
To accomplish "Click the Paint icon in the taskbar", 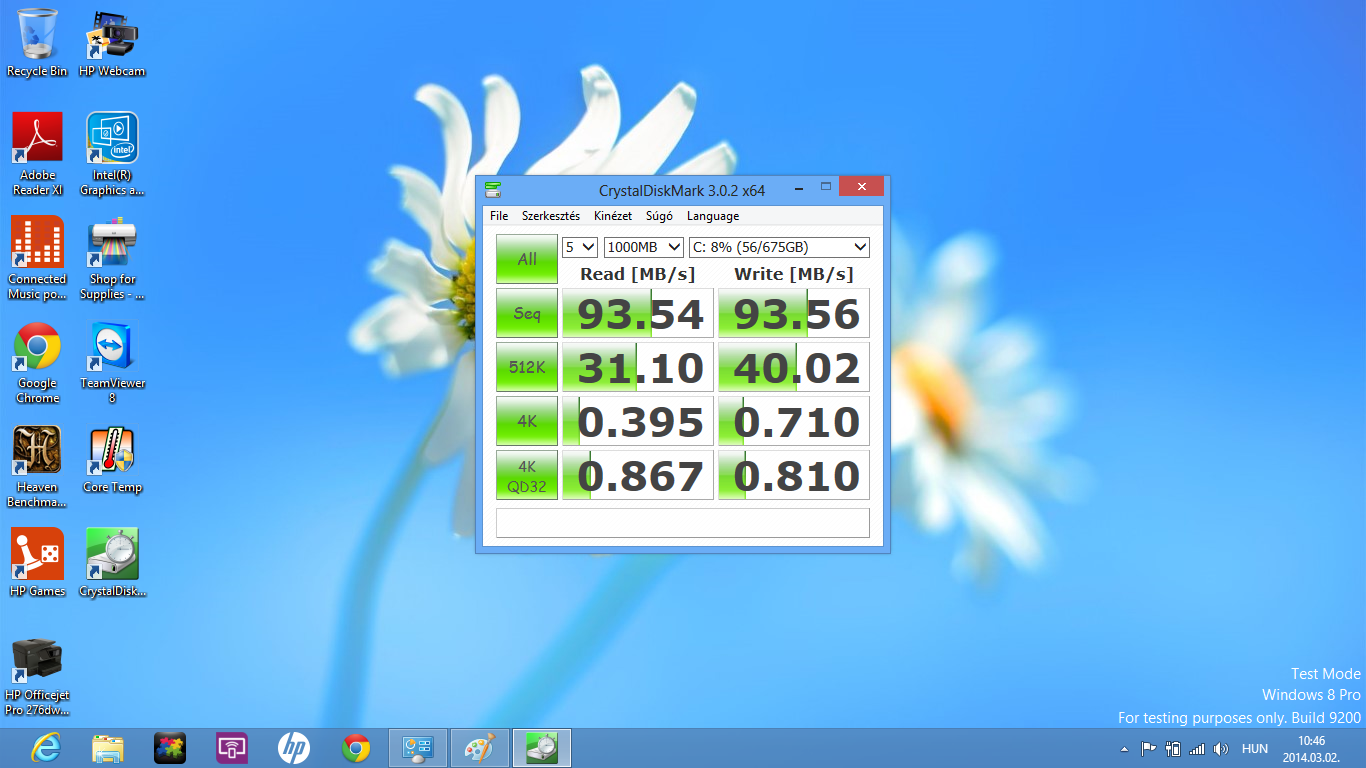I will 480,748.
